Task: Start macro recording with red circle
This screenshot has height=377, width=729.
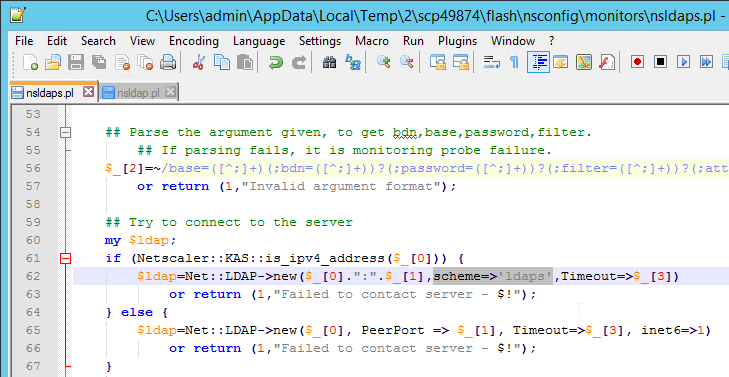Action: point(637,62)
